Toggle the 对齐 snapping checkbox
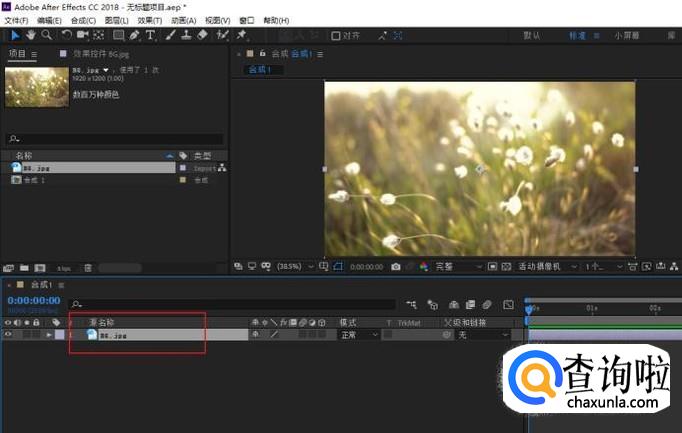The height and width of the screenshot is (433, 682). click(x=336, y=35)
